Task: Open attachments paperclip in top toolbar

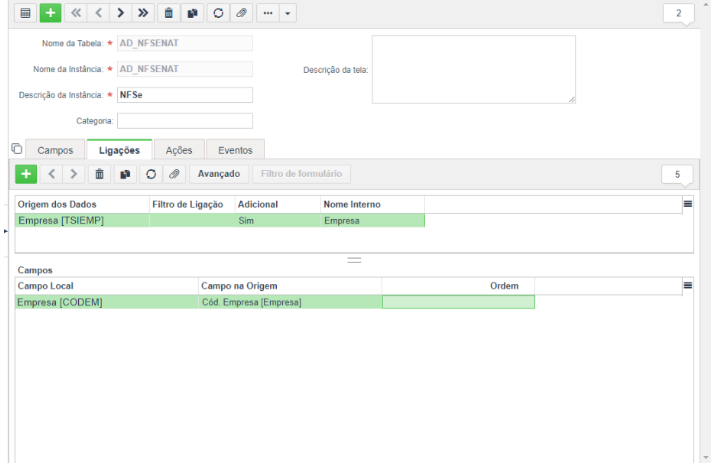Action: point(241,13)
